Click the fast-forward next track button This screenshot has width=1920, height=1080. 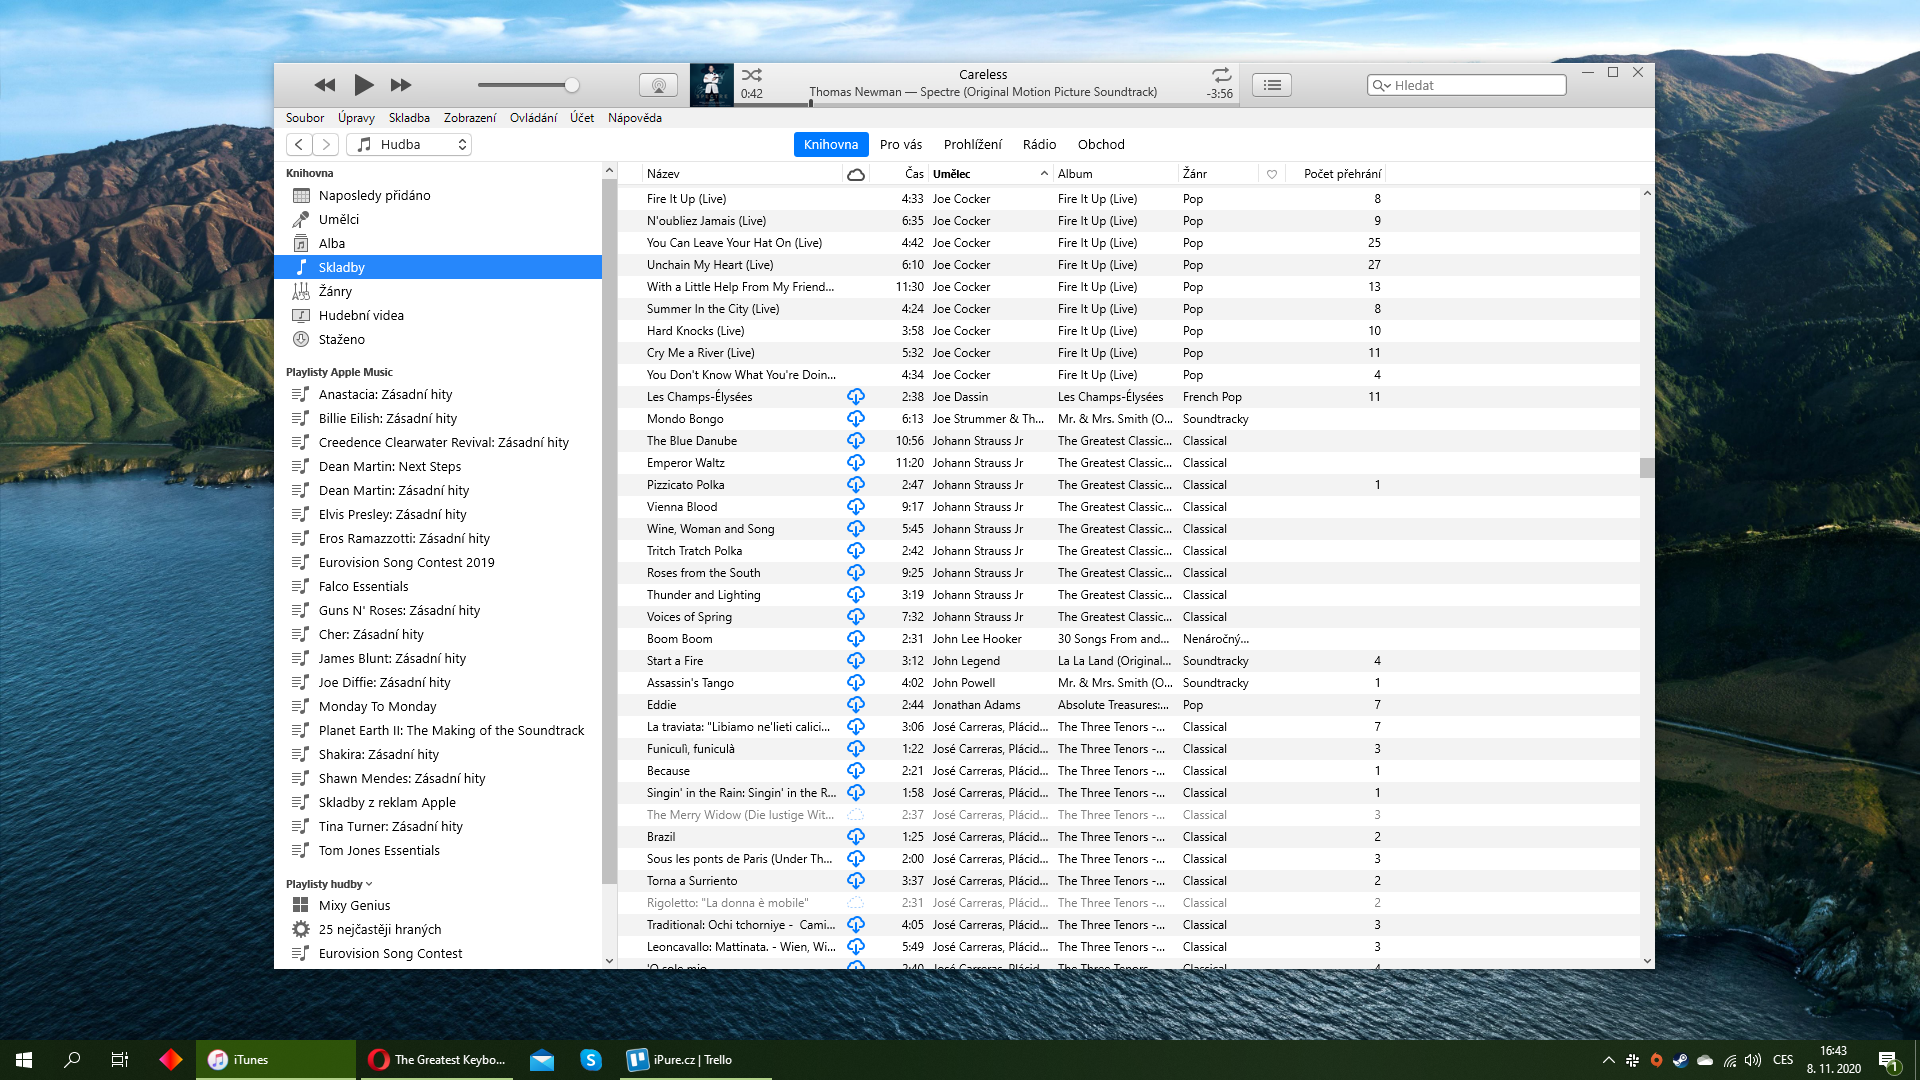pyautogui.click(x=401, y=85)
